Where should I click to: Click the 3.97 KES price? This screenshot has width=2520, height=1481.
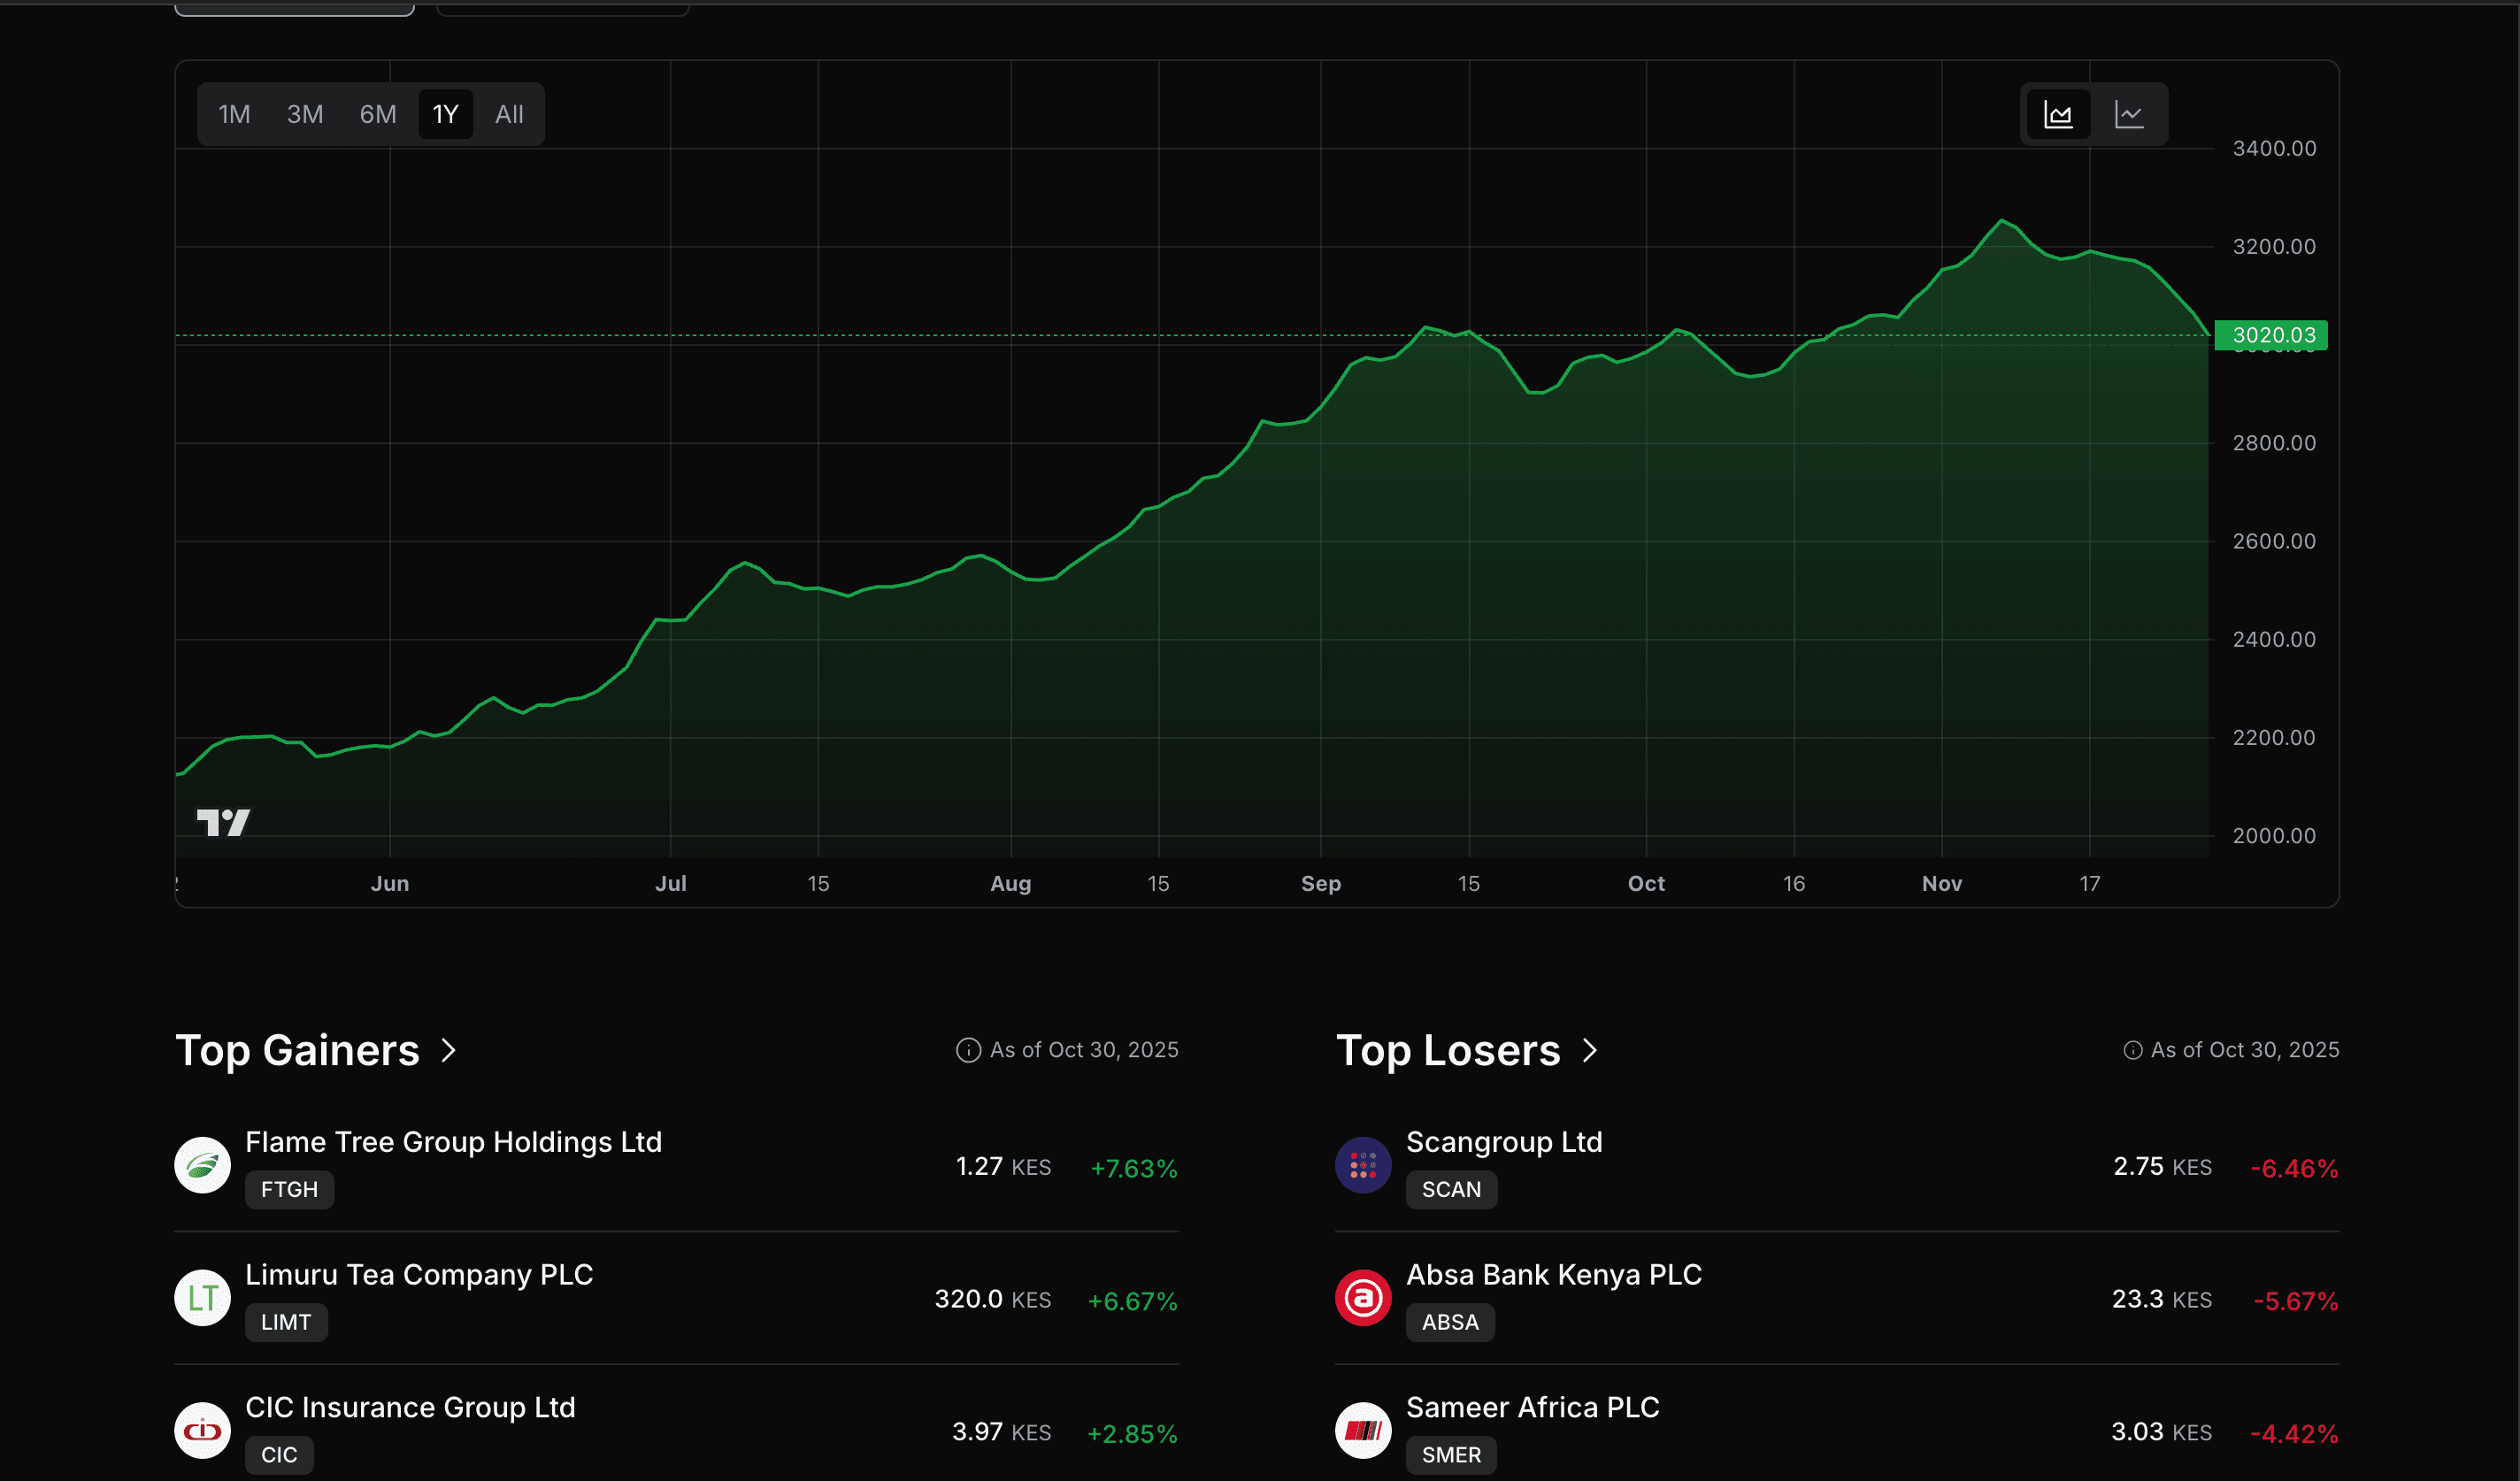click(x=1001, y=1432)
